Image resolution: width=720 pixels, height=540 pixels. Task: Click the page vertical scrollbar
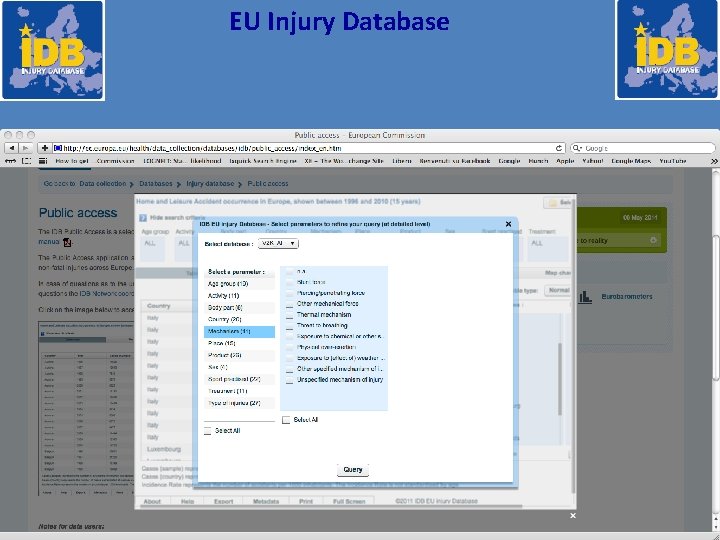click(x=715, y=308)
